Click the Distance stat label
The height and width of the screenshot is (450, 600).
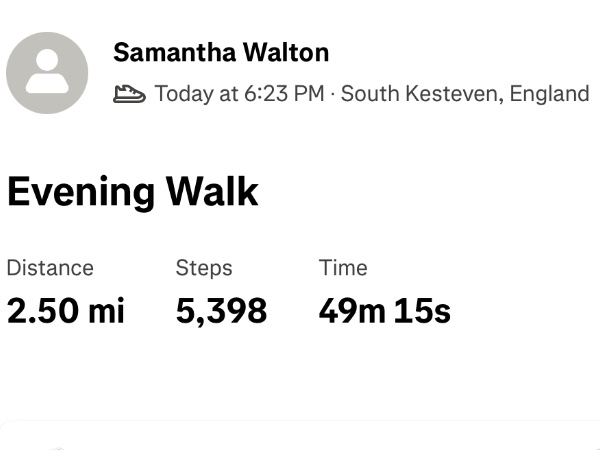[x=50, y=268]
